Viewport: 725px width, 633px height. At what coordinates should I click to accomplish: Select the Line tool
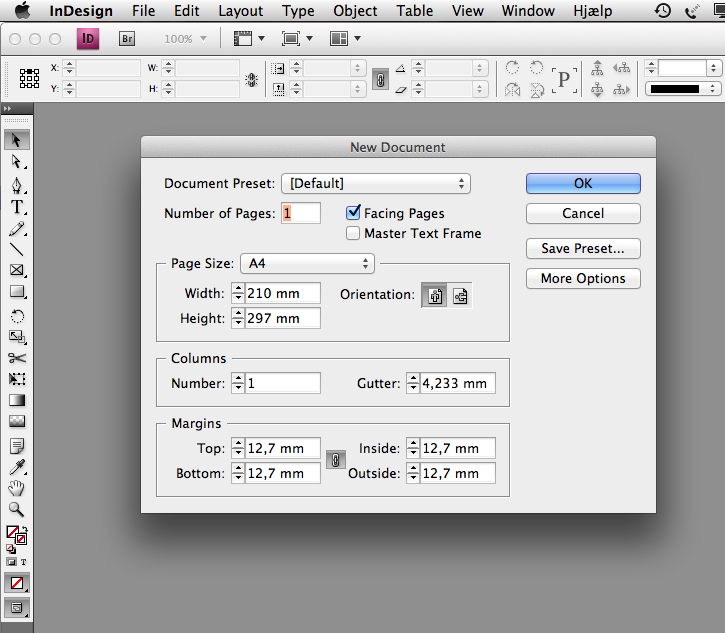[17, 250]
